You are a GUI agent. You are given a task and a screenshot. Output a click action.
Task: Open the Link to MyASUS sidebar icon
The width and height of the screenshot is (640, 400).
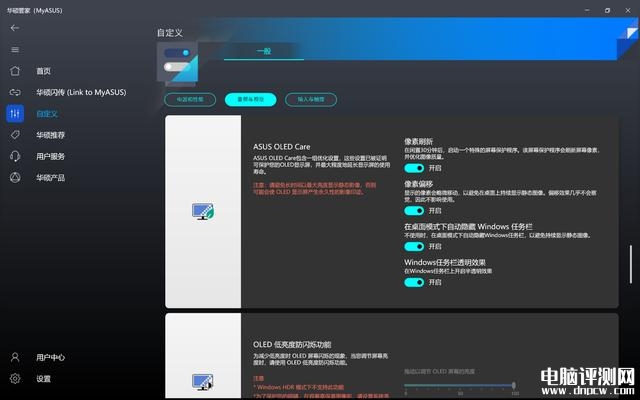(x=15, y=92)
